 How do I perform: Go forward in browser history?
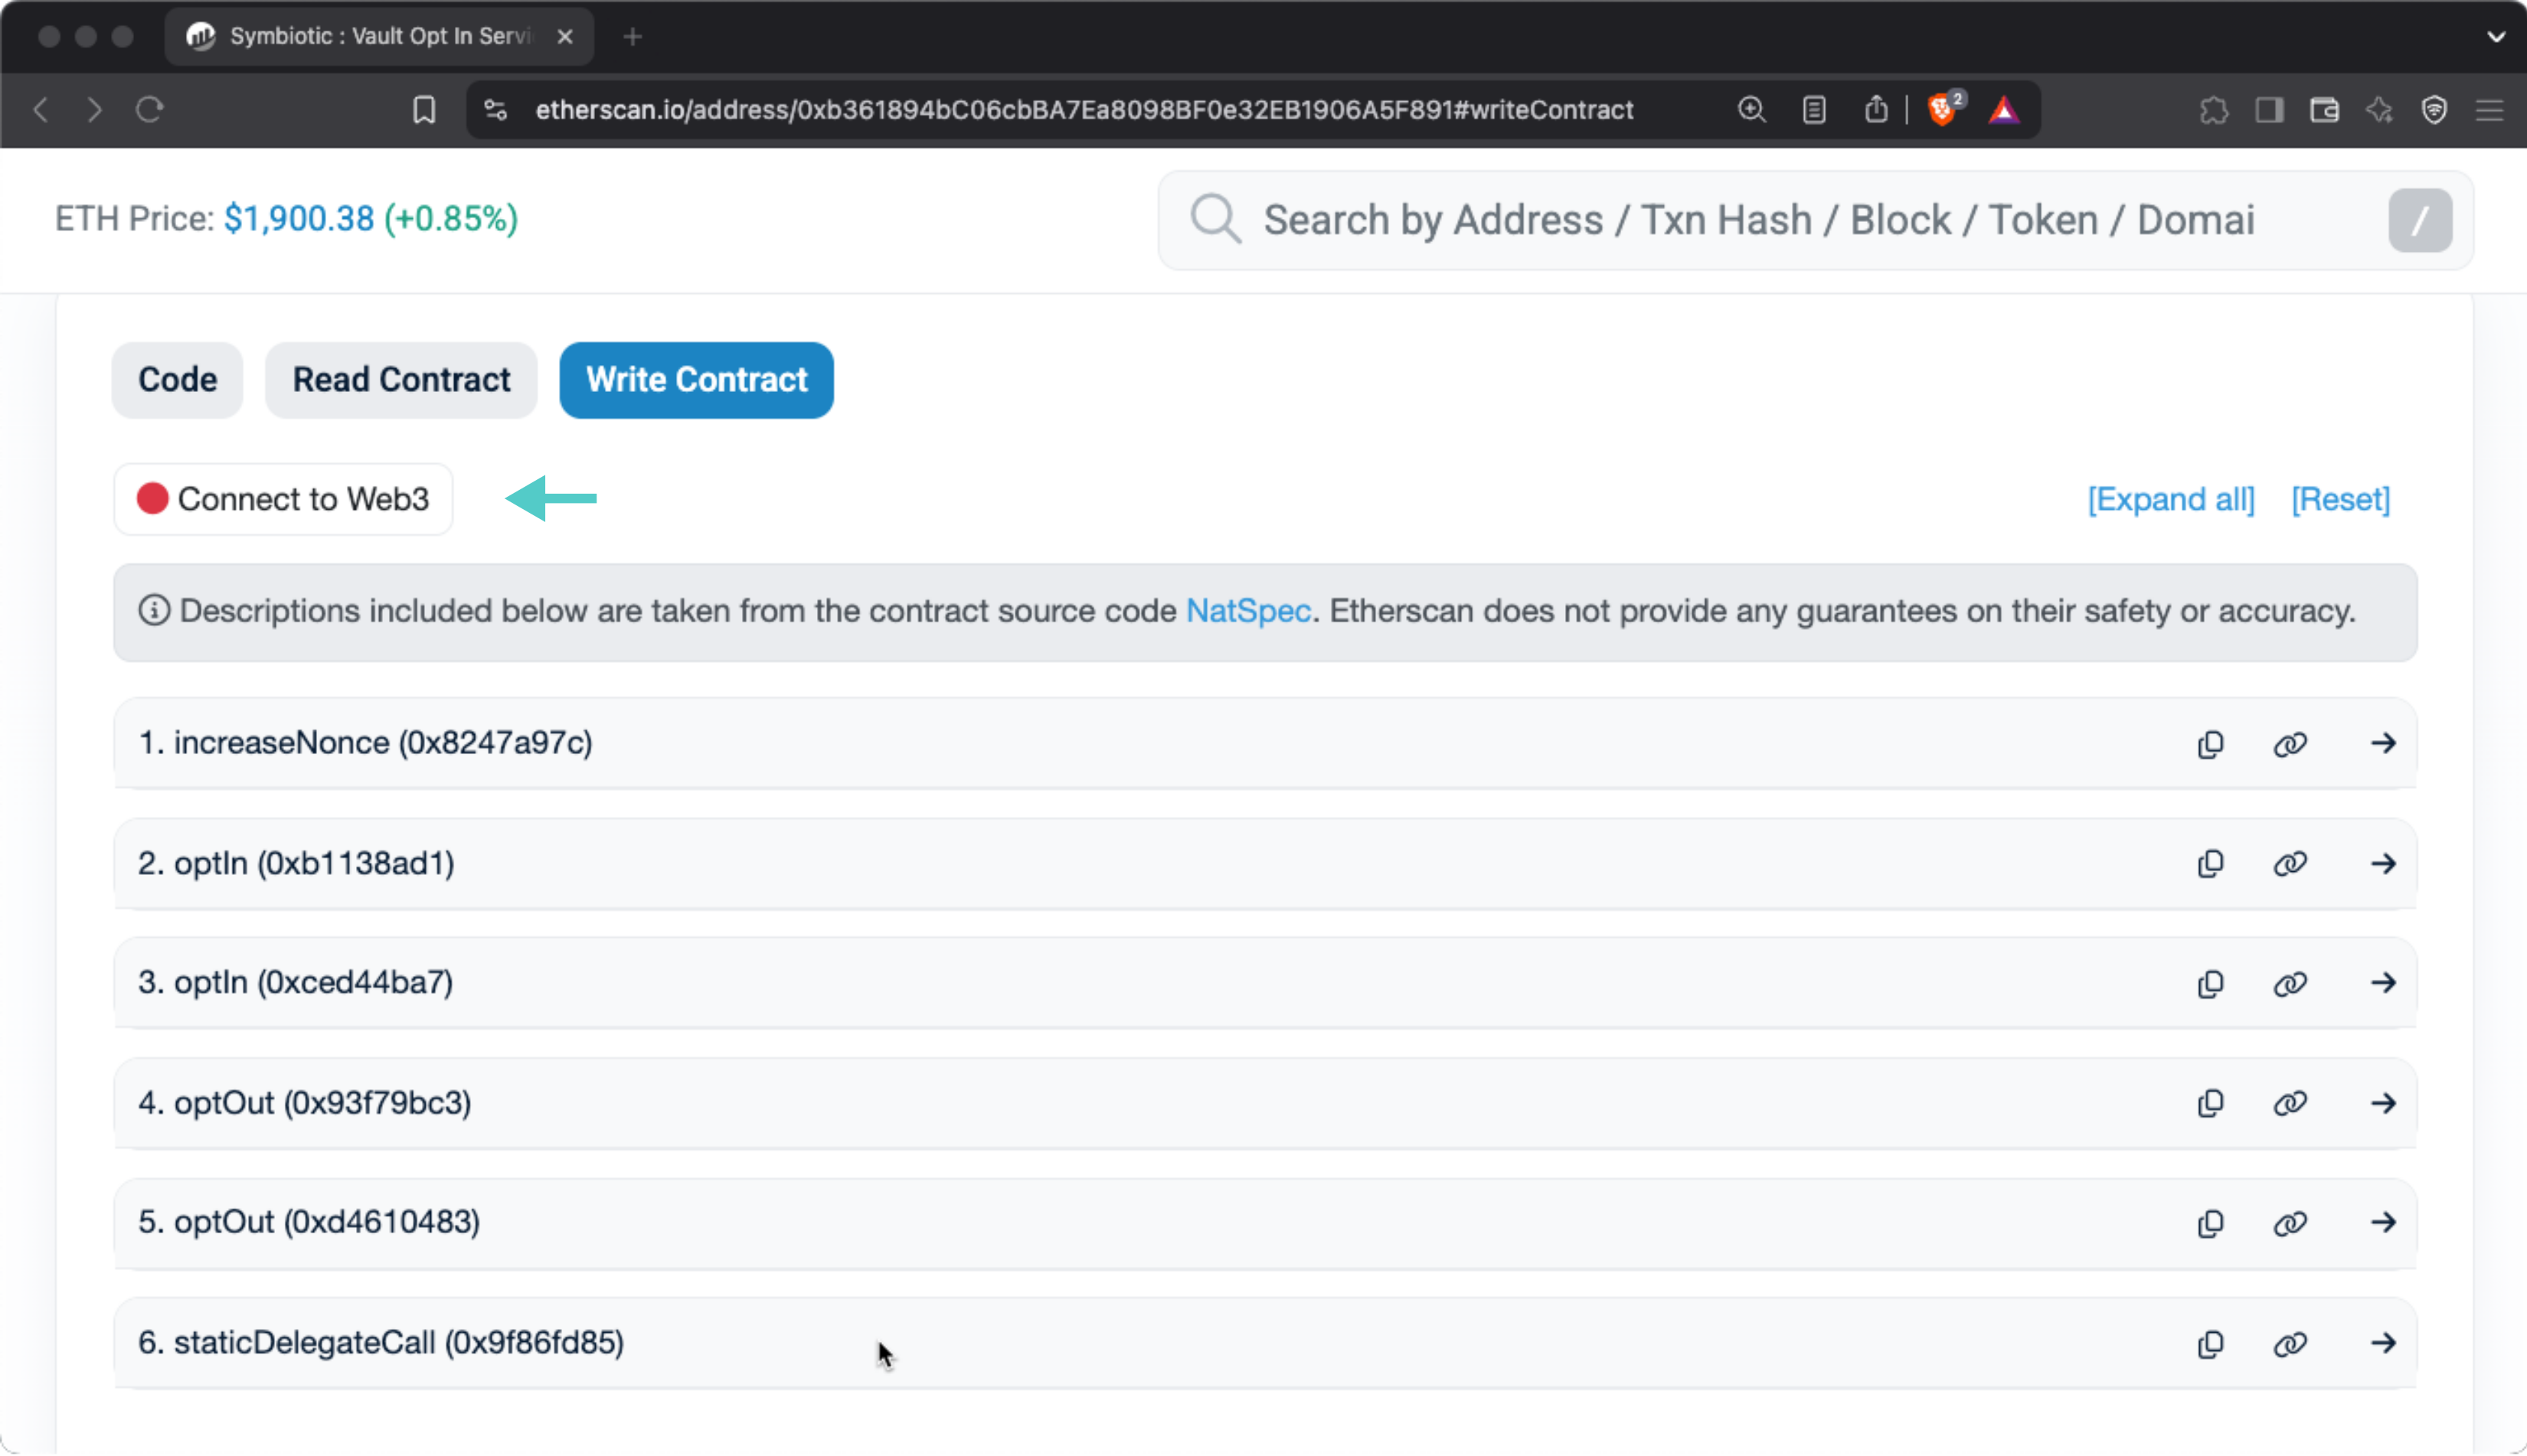click(x=95, y=109)
